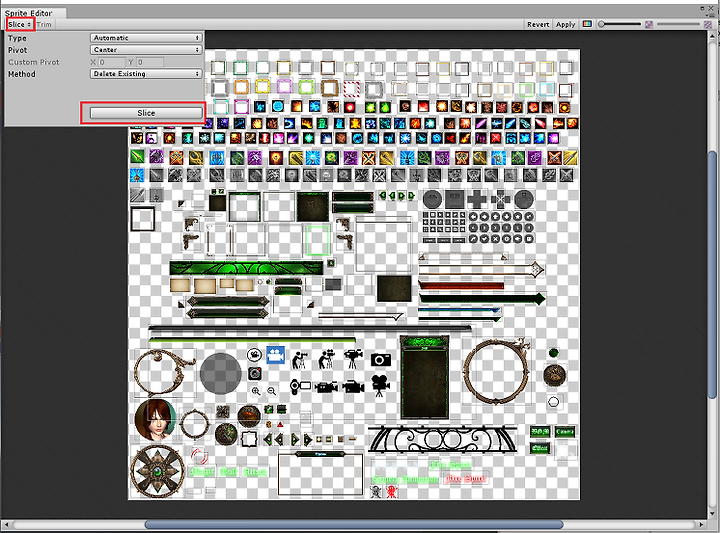Adjust the mip level slider
Screen dimensions: 720x533
(679, 24)
